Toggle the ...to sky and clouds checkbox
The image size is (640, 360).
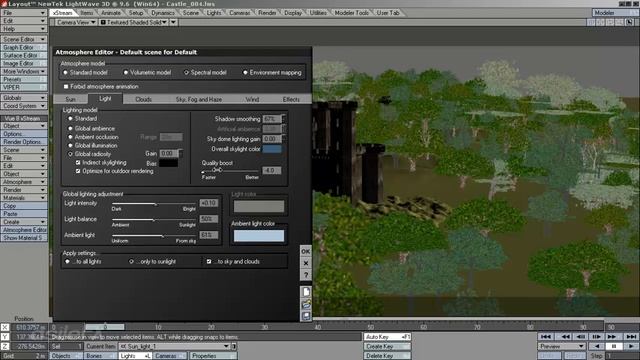pos(209,262)
